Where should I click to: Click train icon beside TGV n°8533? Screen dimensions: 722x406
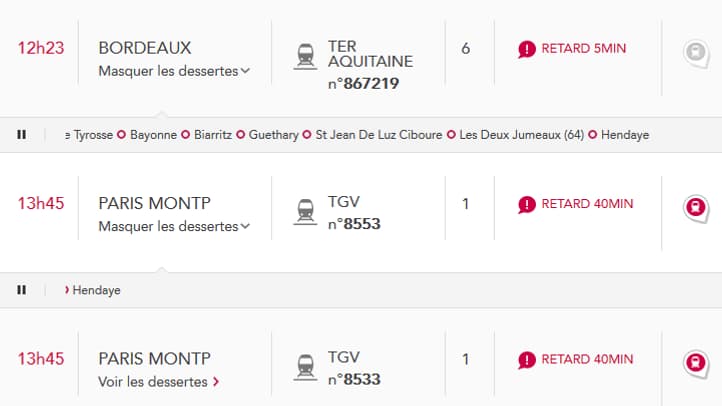[x=305, y=367]
